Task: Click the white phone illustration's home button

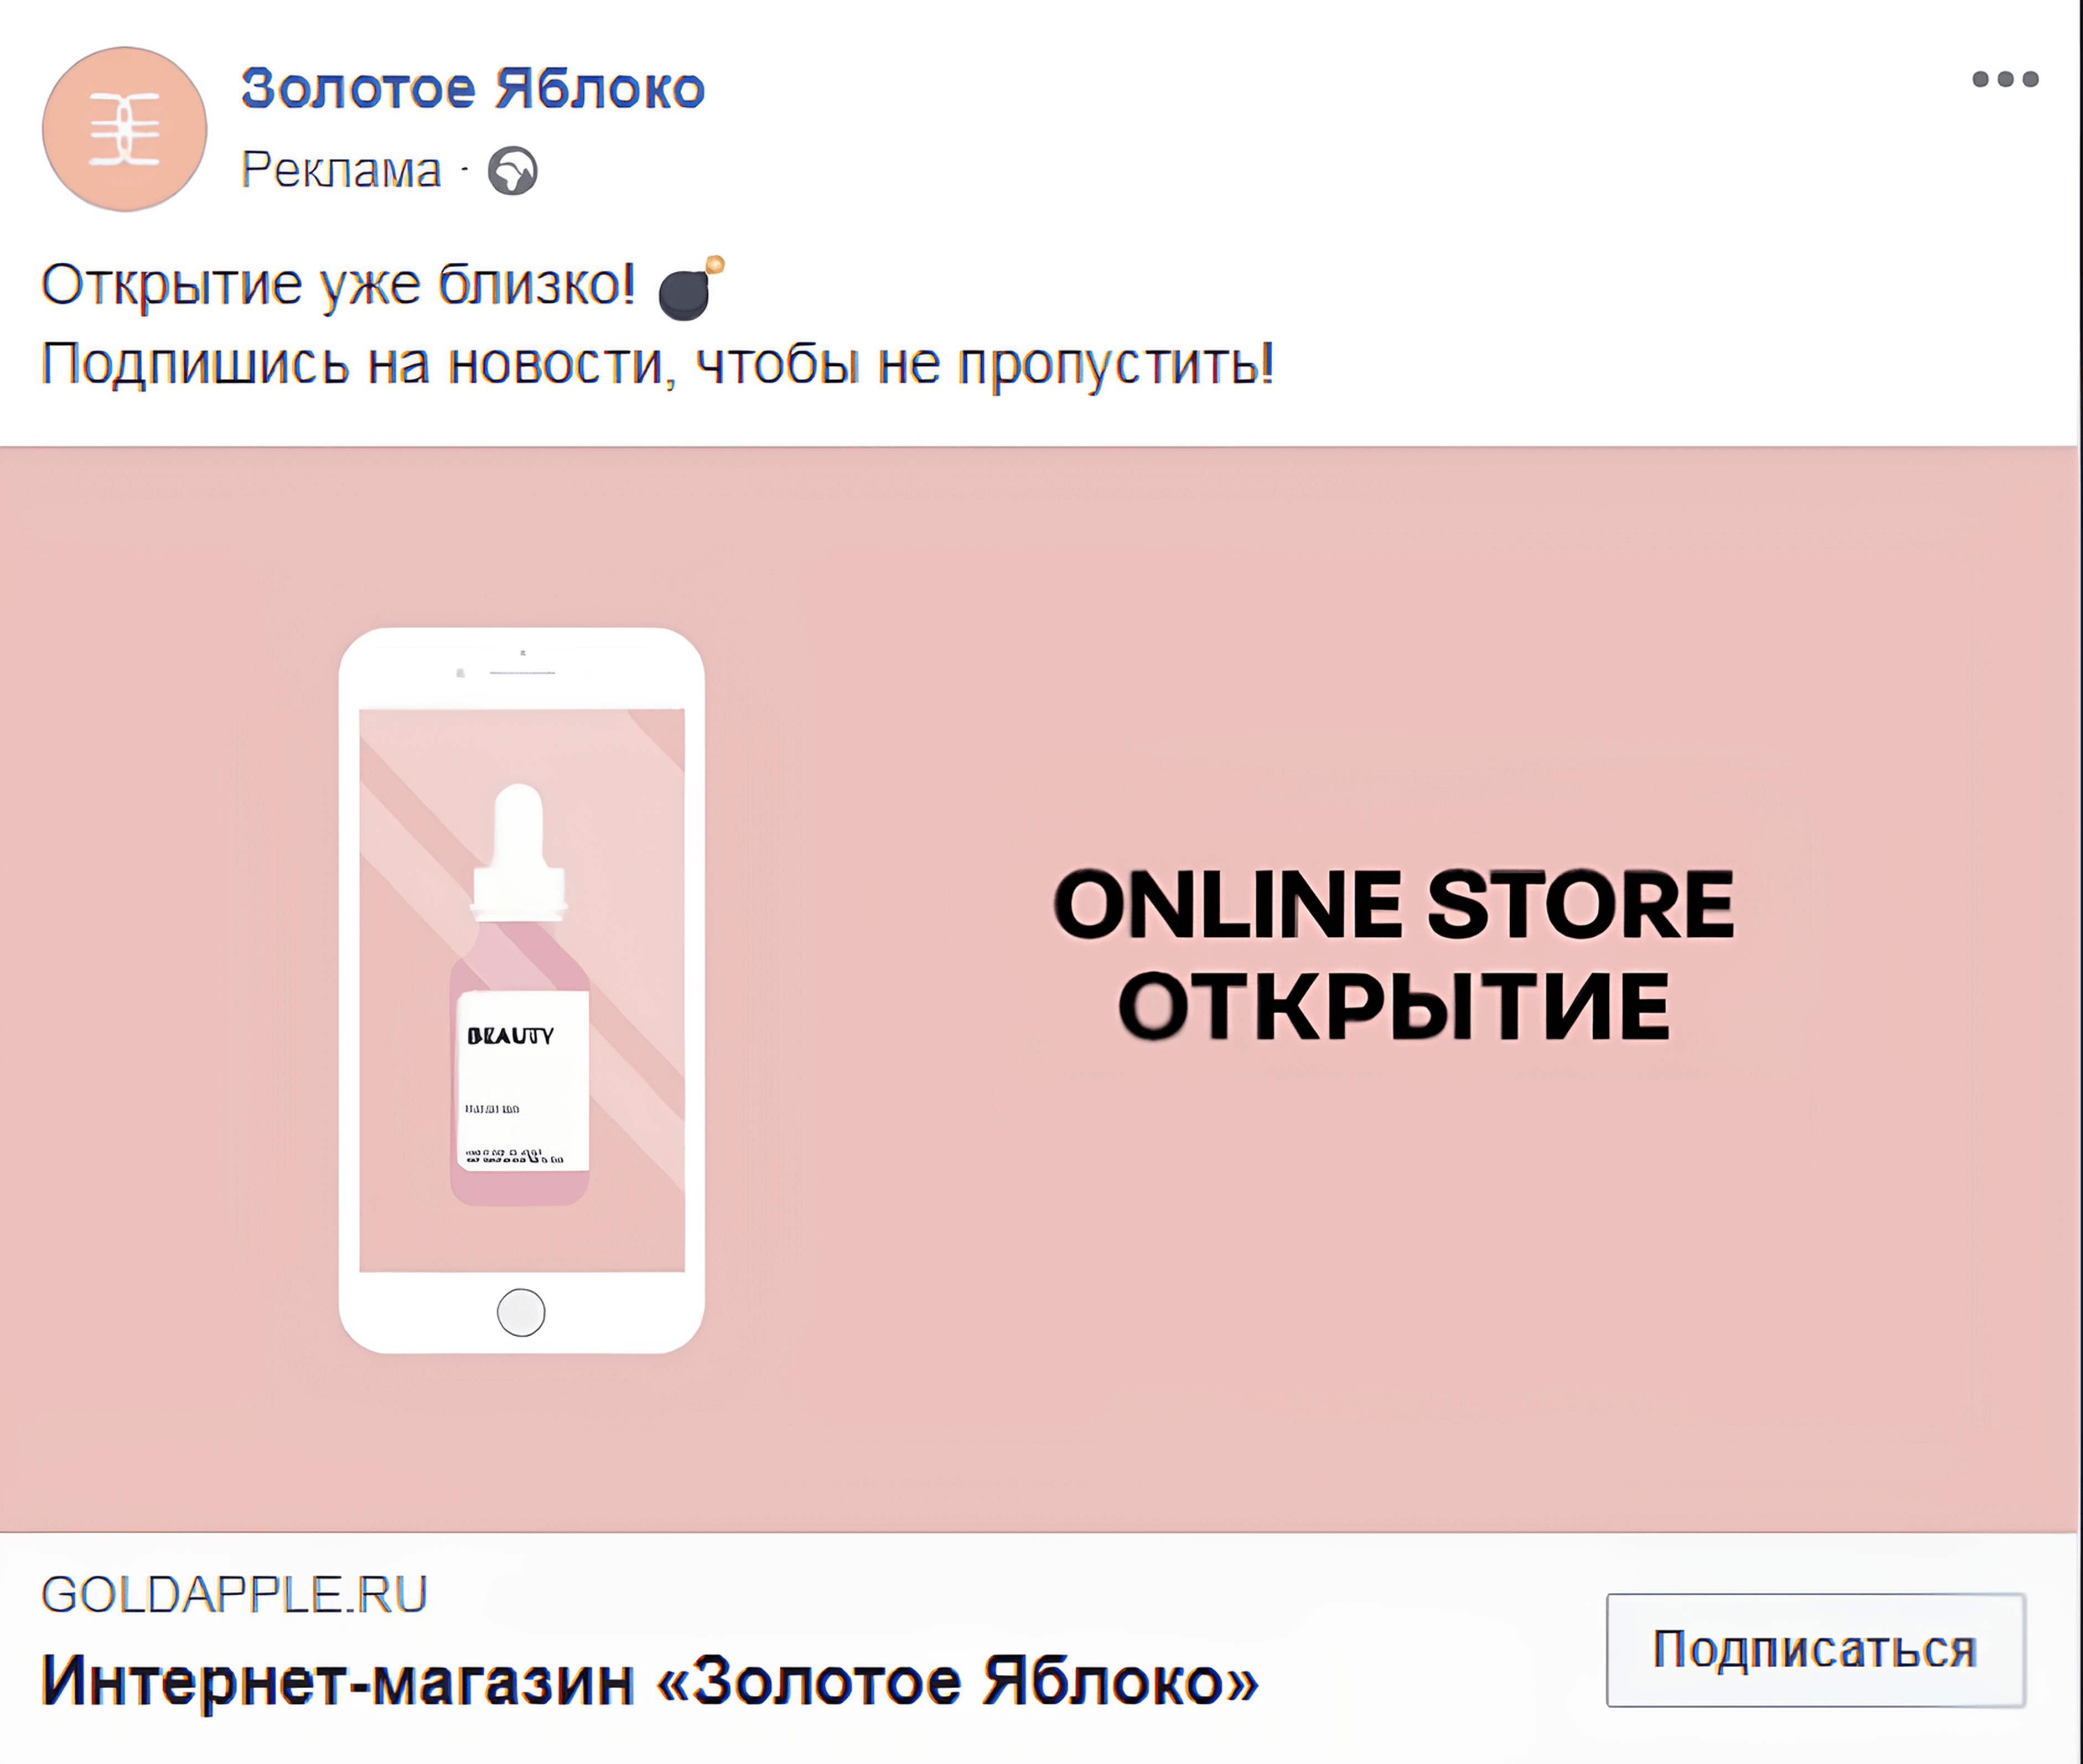Action: tap(521, 1313)
